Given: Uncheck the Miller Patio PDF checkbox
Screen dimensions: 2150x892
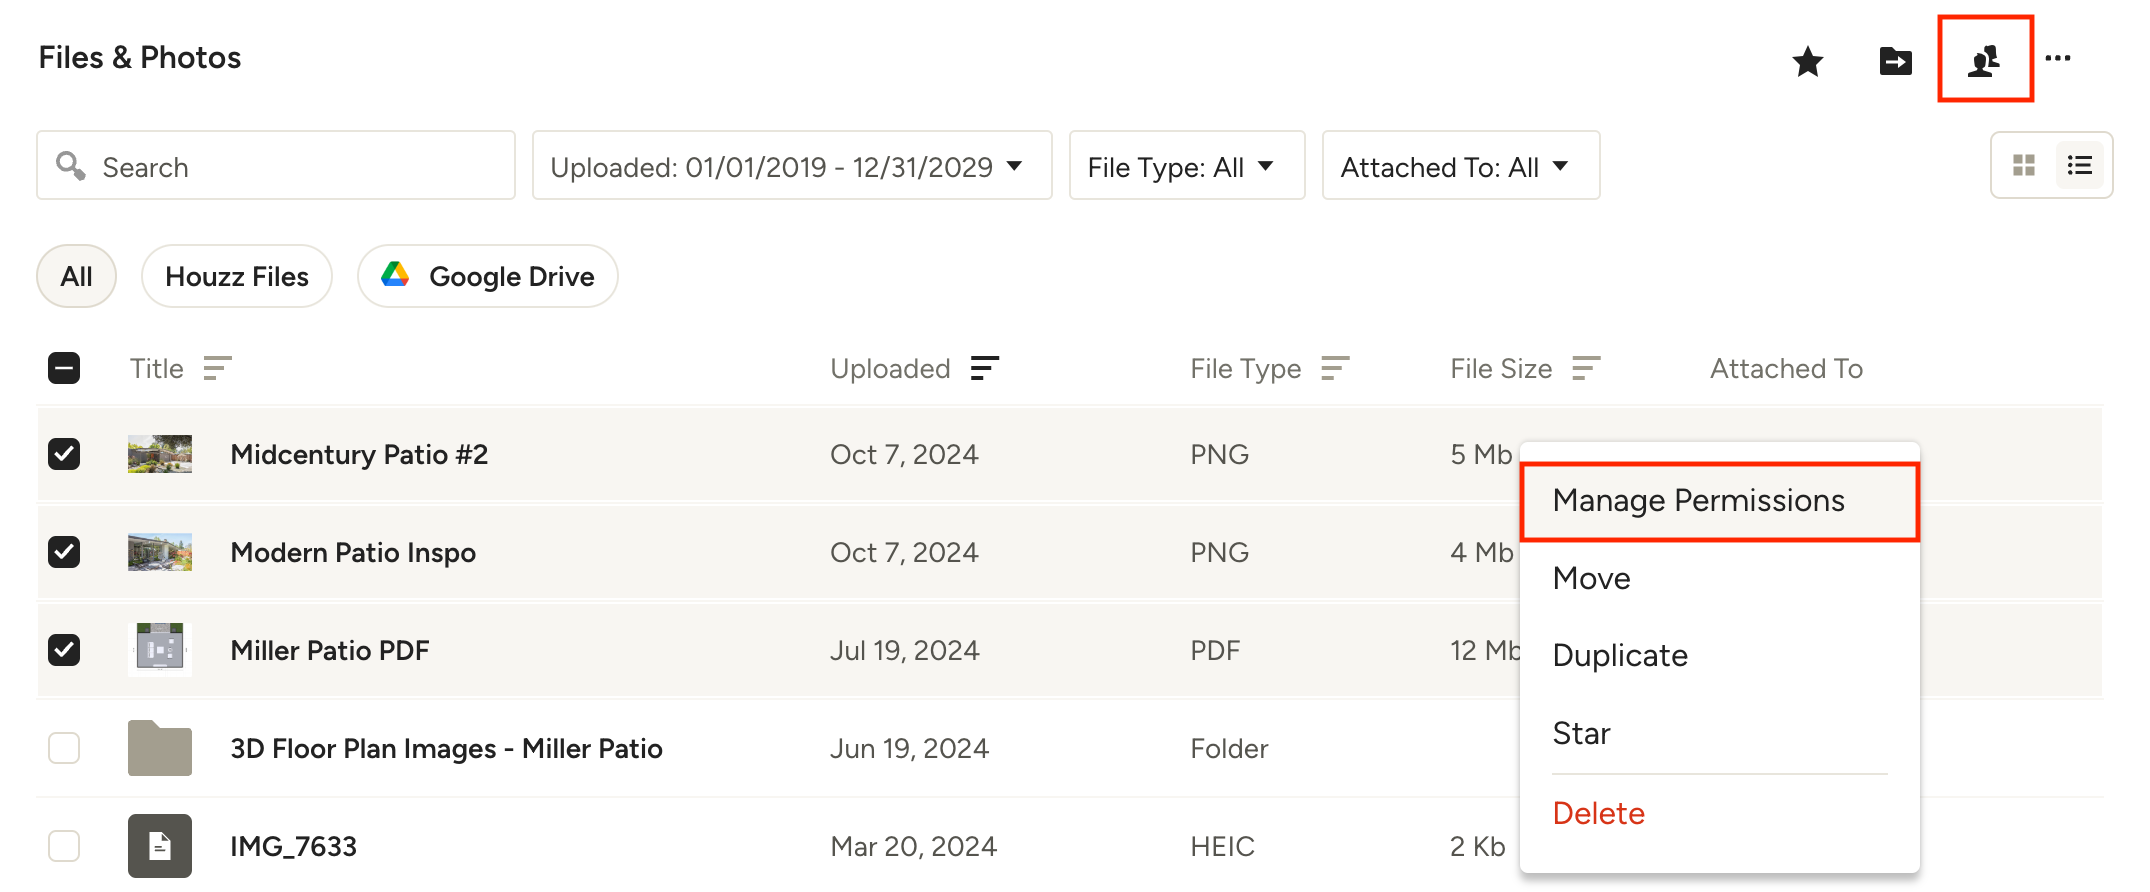Looking at the screenshot, I should [64, 650].
